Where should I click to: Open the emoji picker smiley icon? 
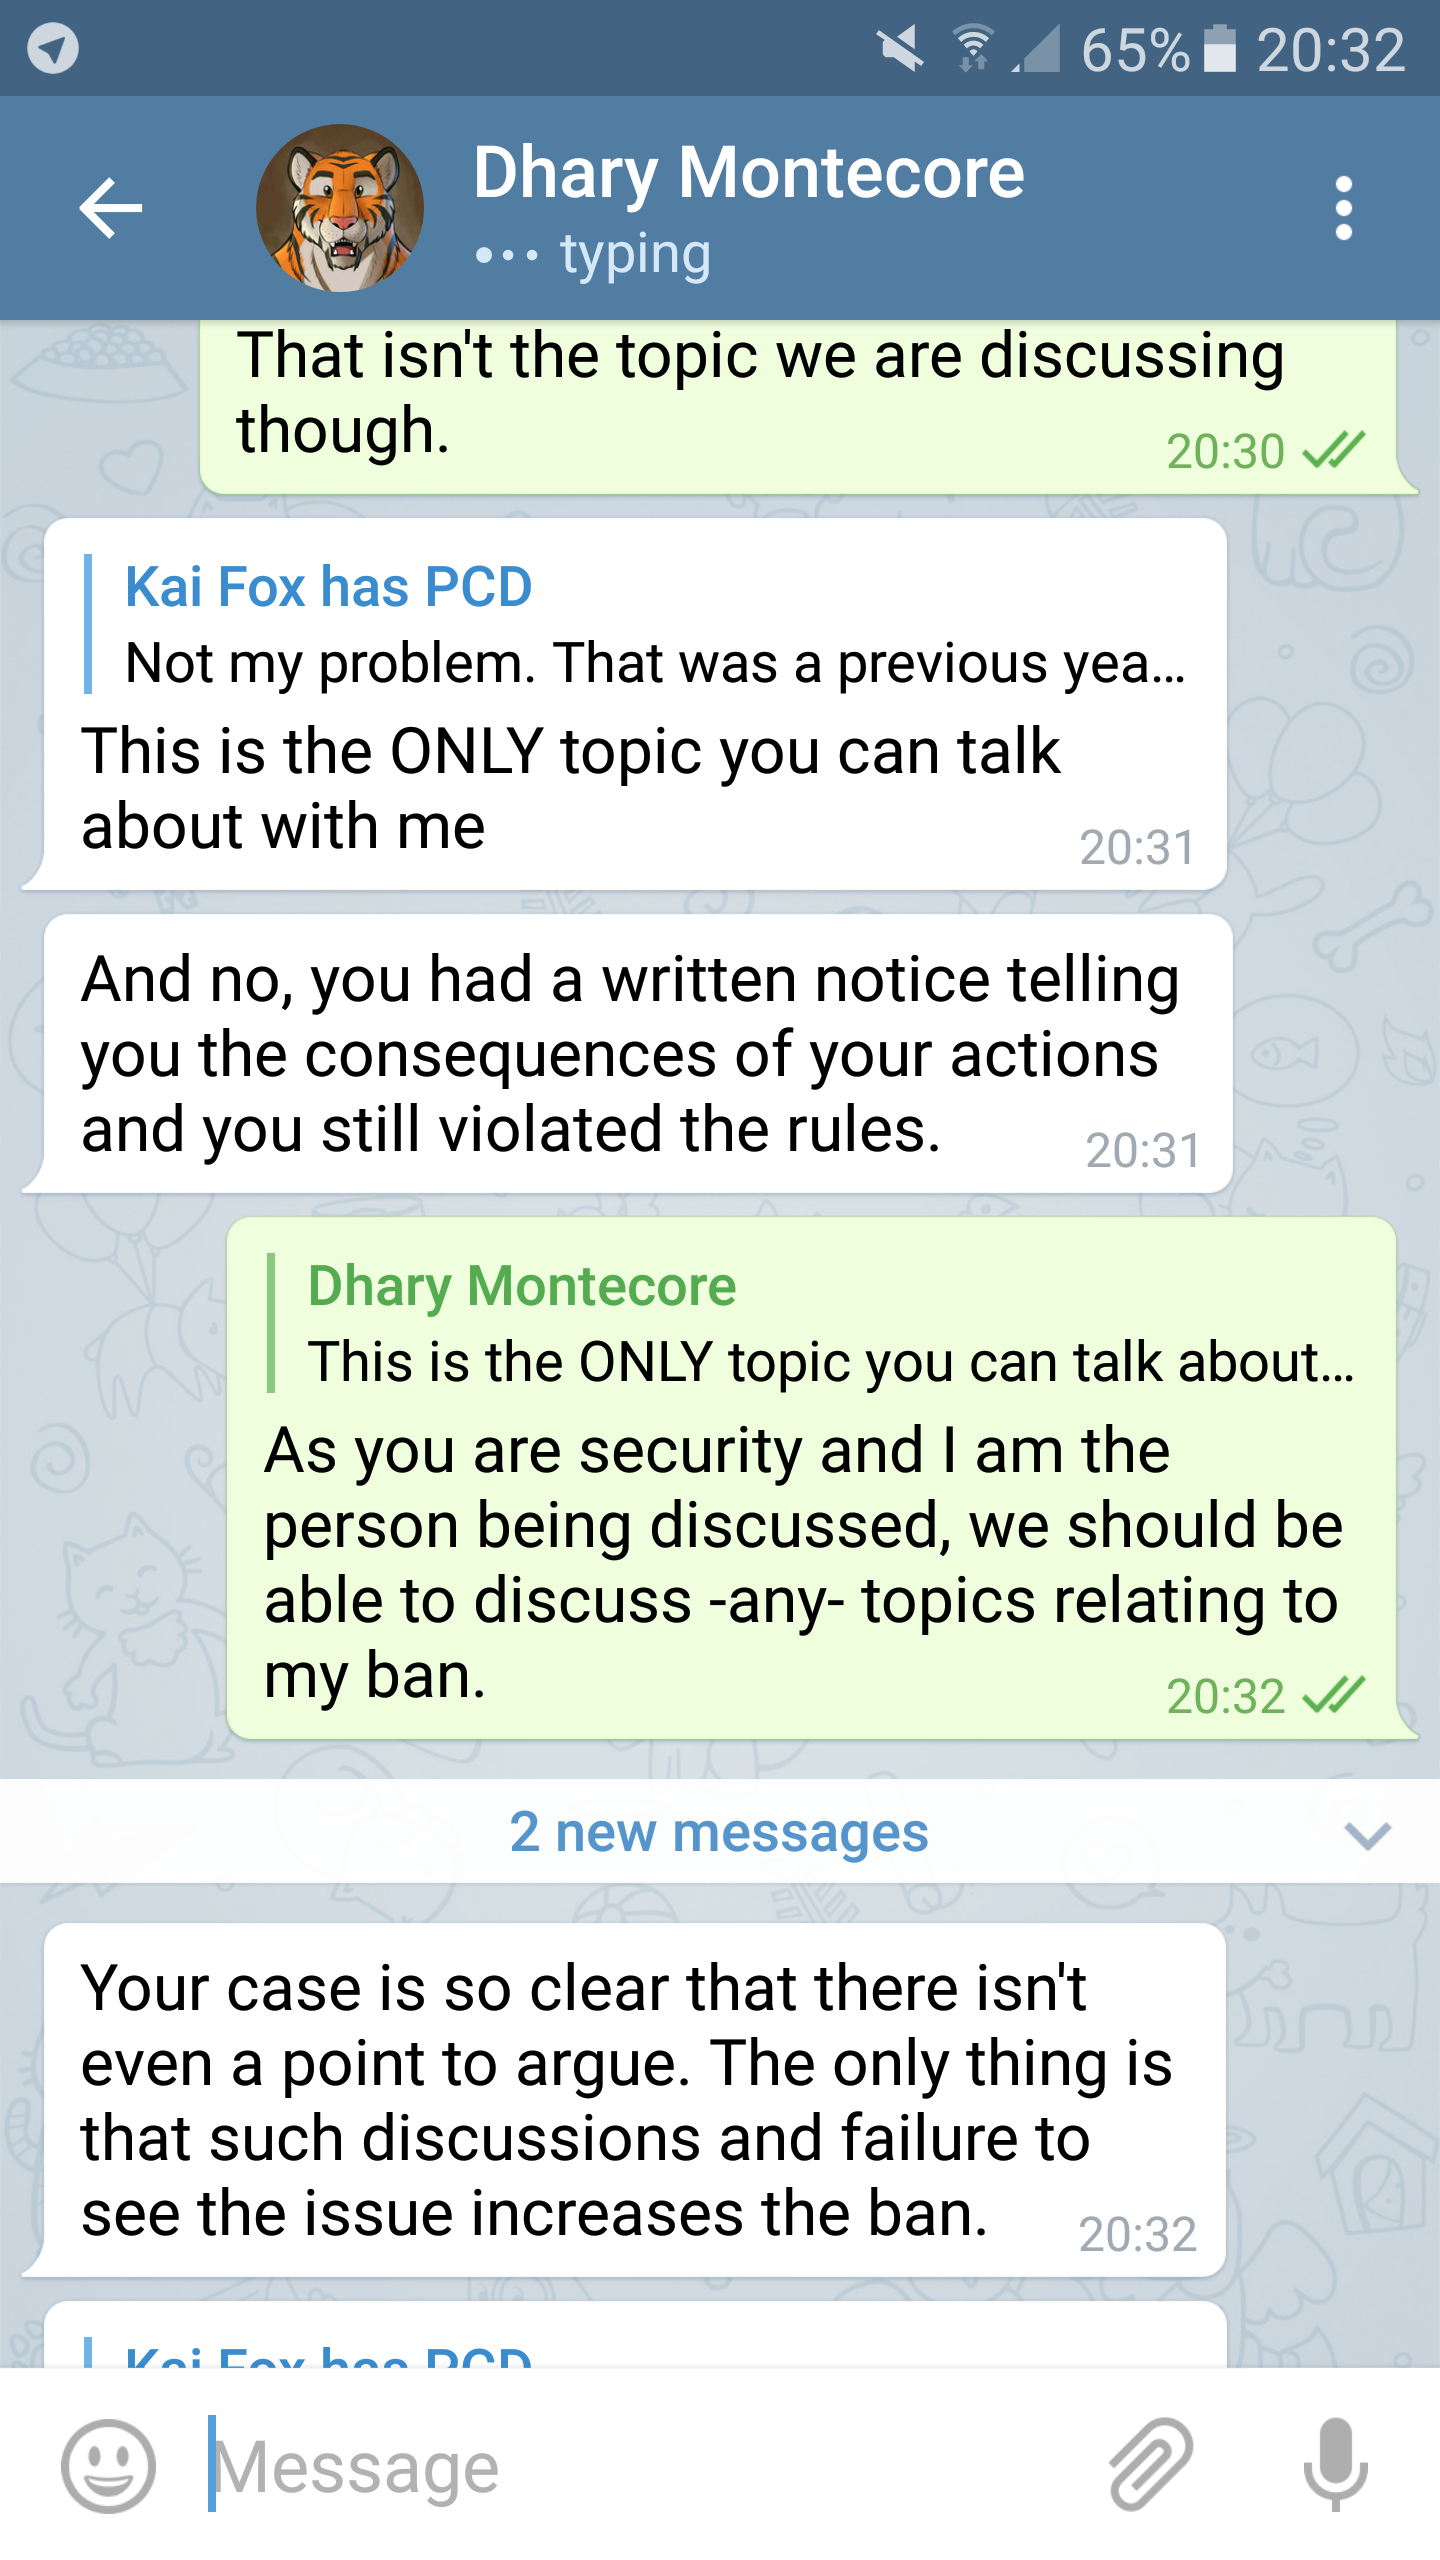[x=108, y=2466]
